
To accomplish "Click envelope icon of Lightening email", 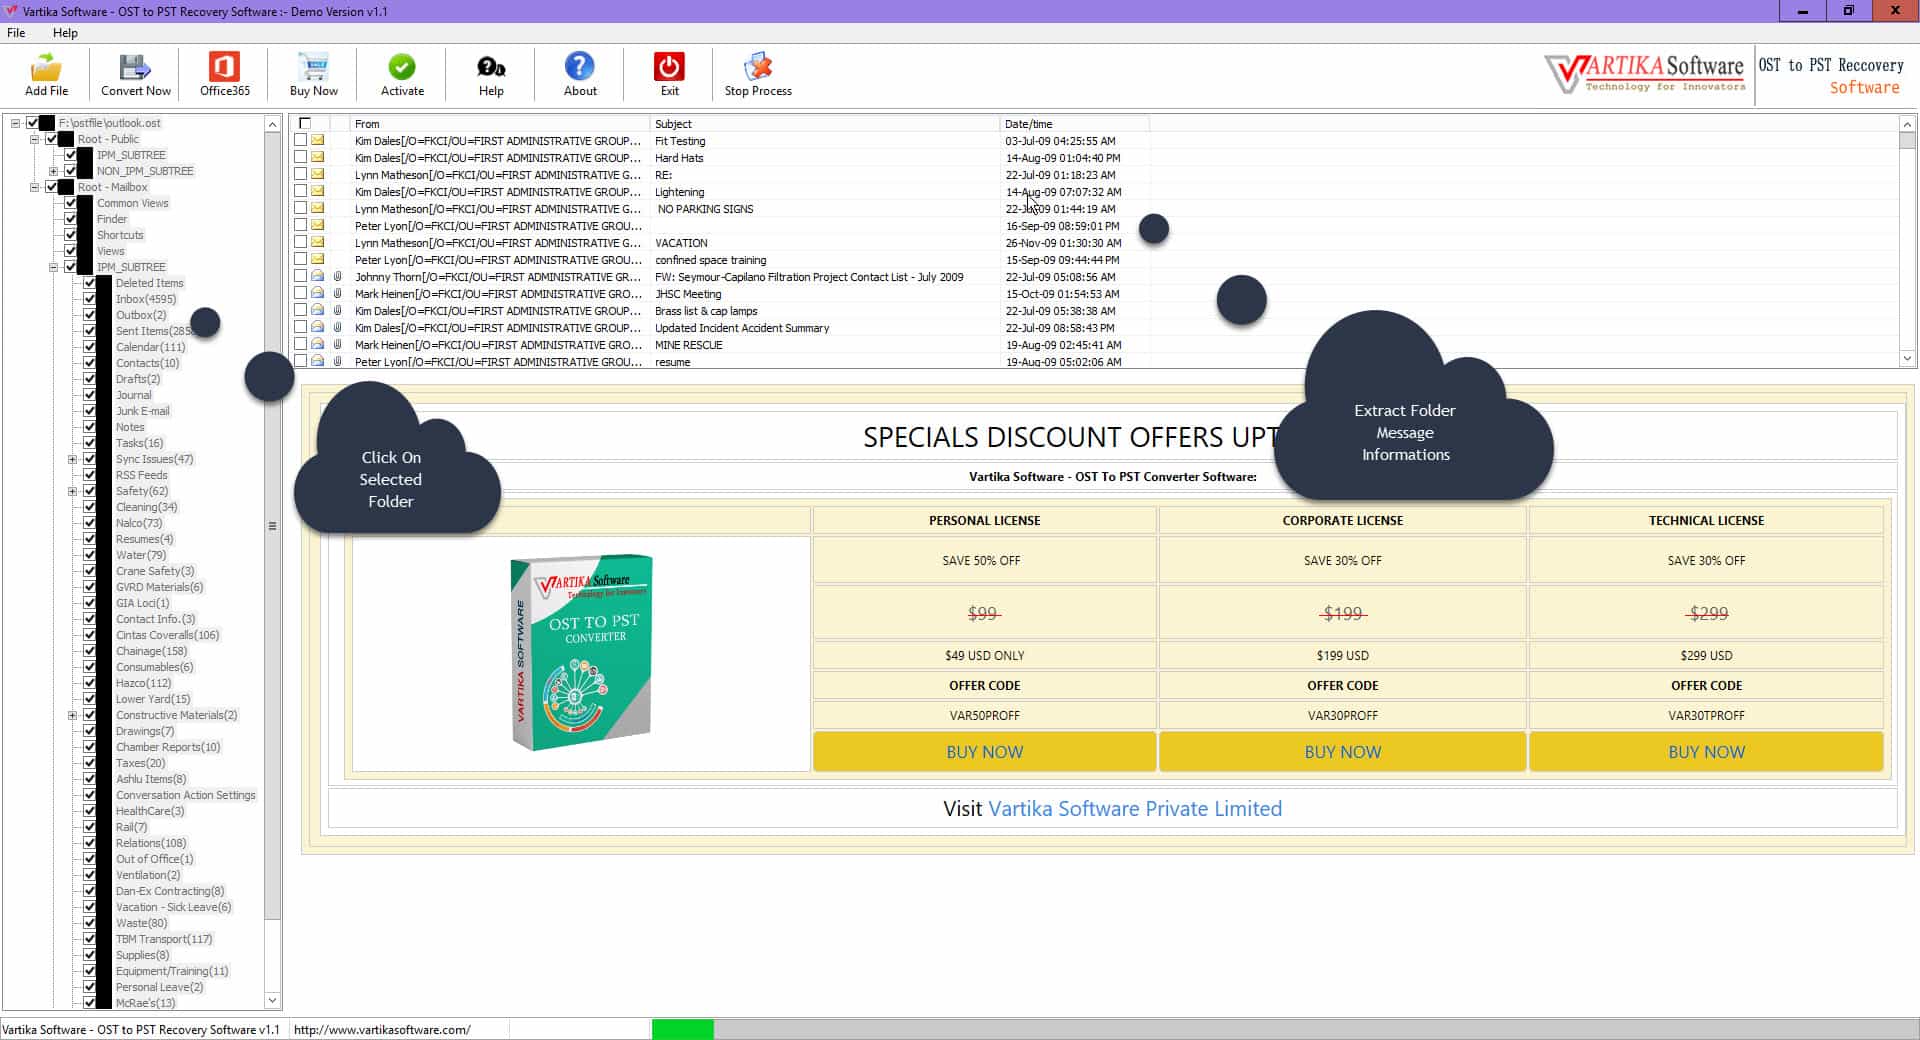I will click(x=318, y=192).
